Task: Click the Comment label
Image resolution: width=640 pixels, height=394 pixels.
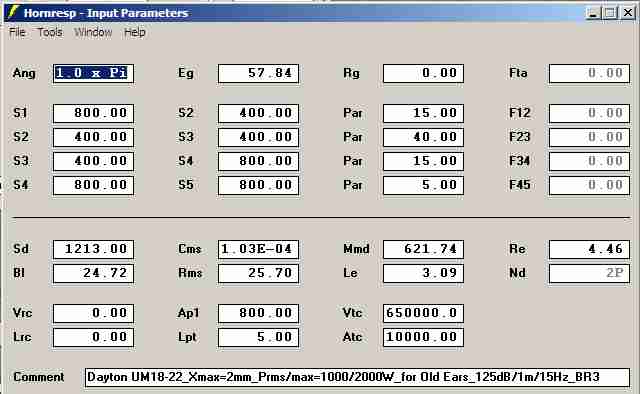Action: [39, 377]
